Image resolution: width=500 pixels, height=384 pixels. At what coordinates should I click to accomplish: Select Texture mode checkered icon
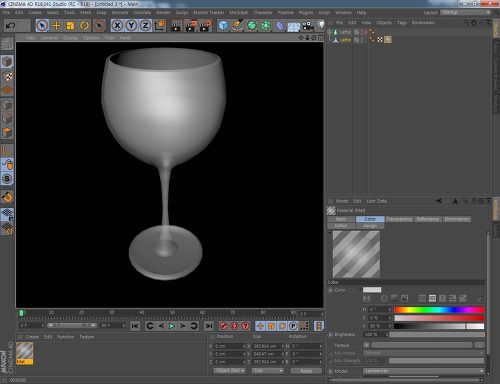[x=7, y=77]
